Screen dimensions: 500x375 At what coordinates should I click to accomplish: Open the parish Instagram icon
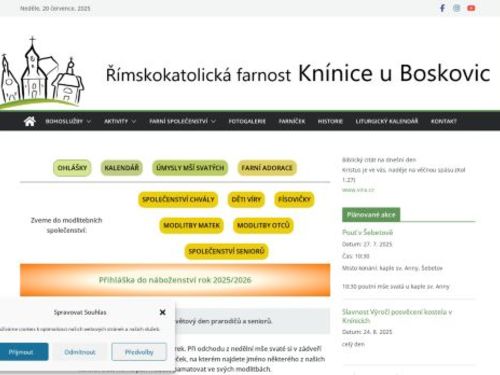[457, 8]
